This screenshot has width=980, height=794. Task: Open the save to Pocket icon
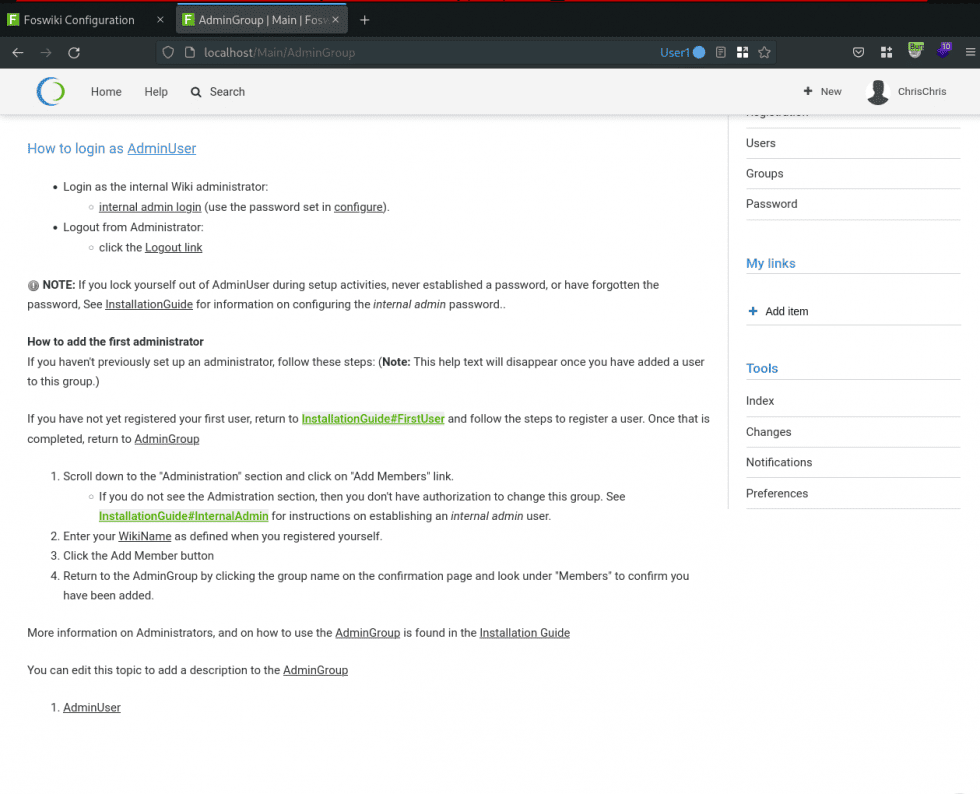click(858, 52)
